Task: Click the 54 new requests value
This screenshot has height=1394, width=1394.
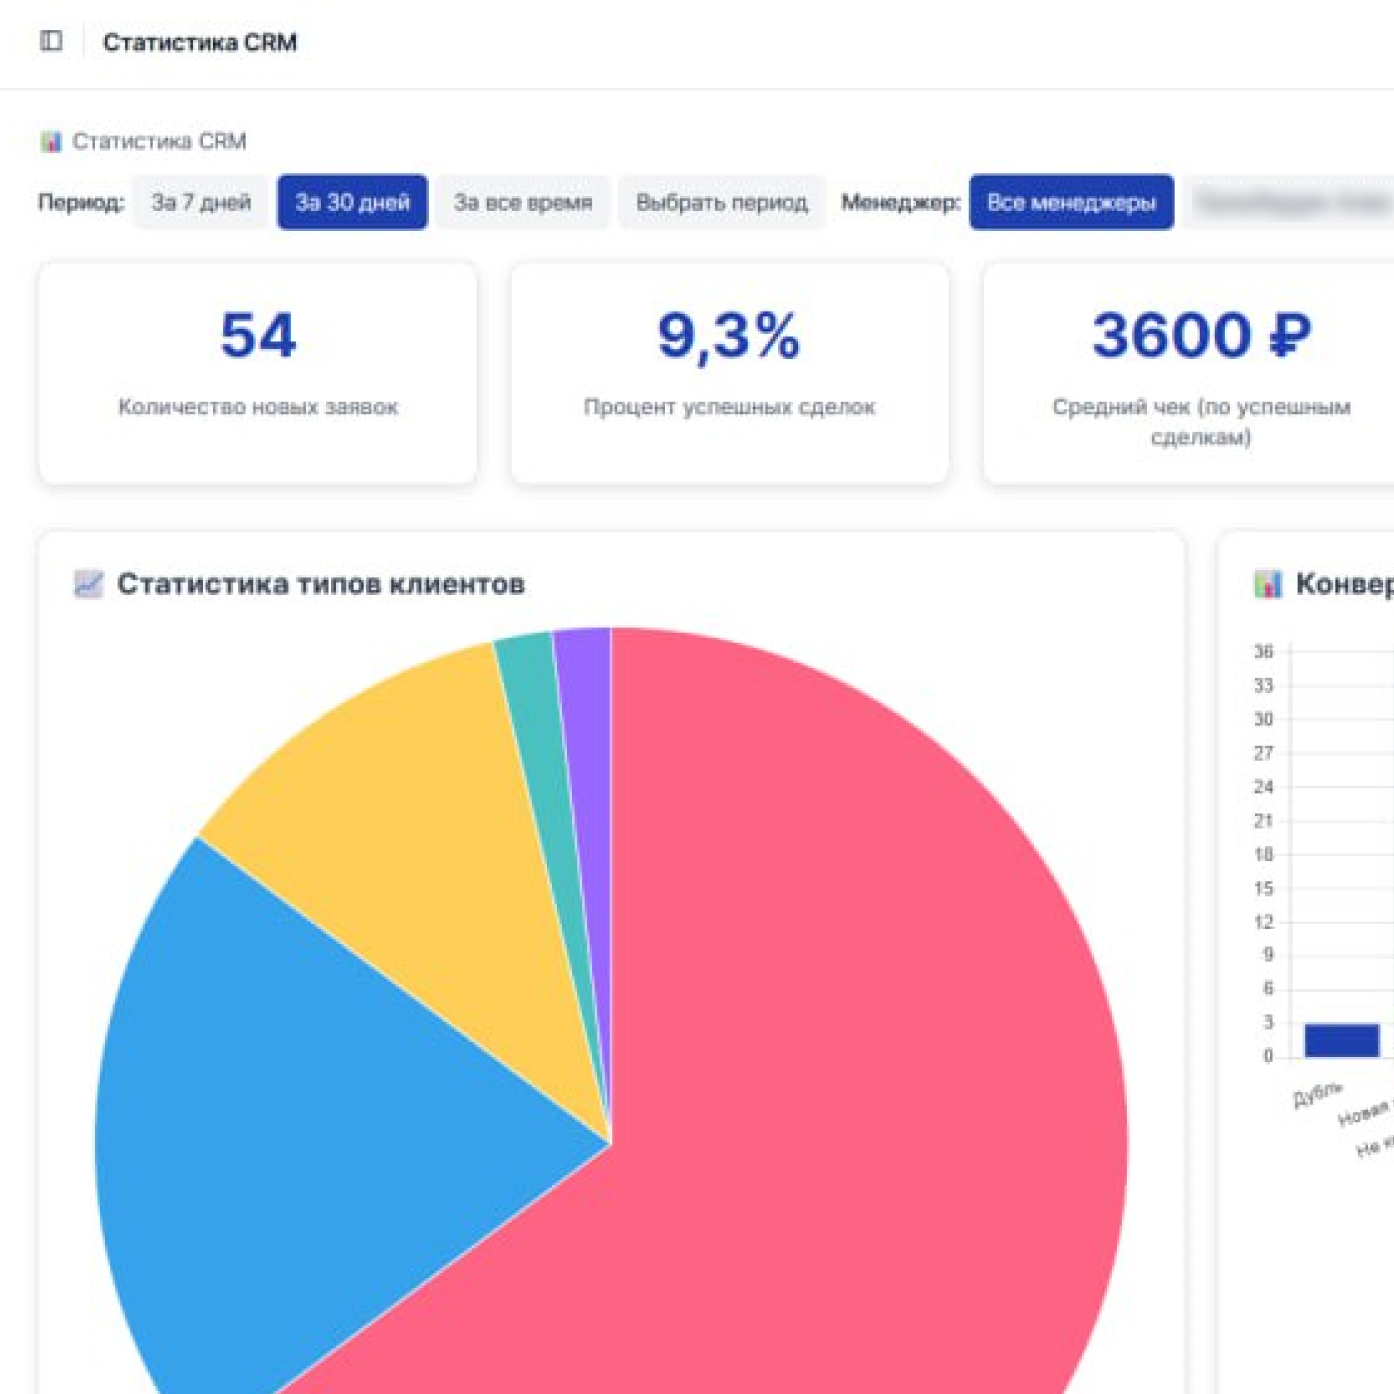Action: click(258, 335)
